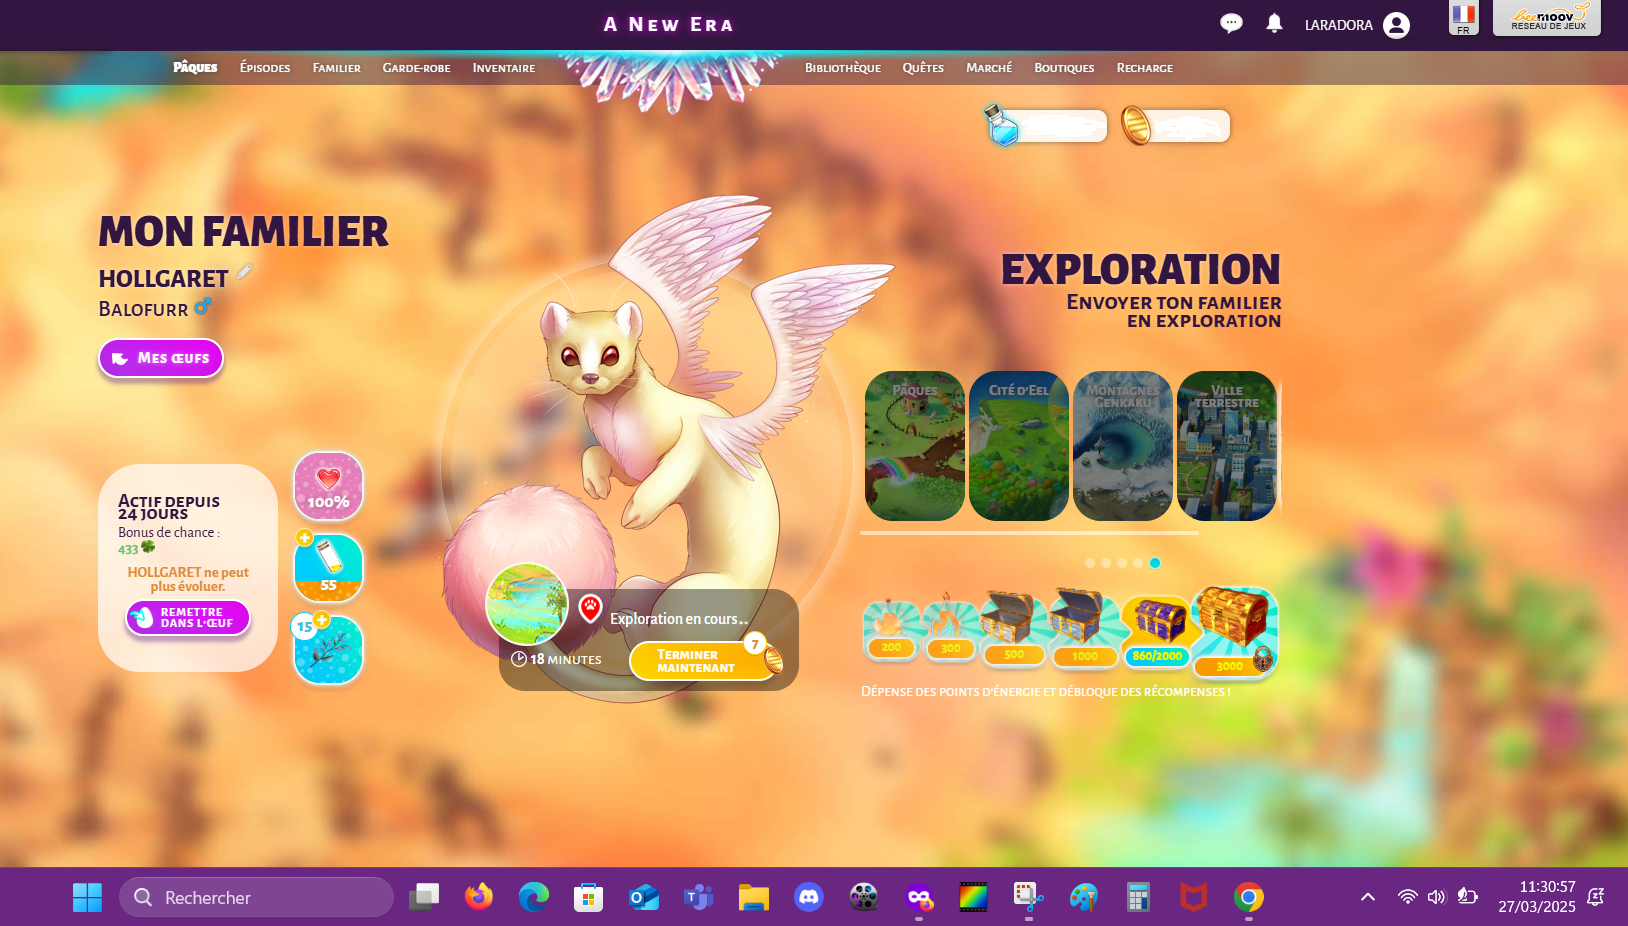Viewport: 1628px width, 926px height.
Task: Select the Cité d'Eel exploration map
Action: tap(1019, 446)
